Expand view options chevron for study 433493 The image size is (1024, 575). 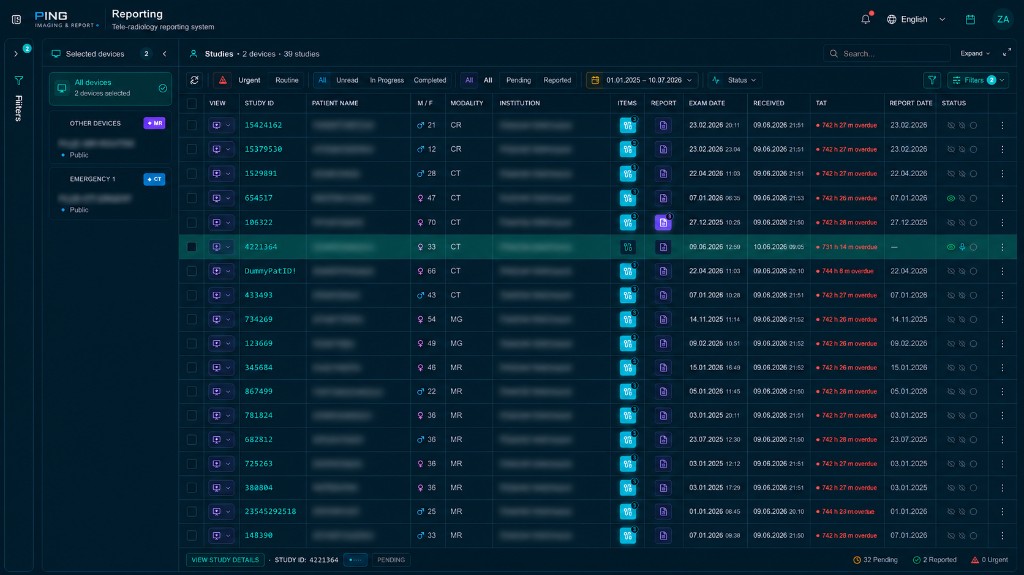tap(228, 295)
